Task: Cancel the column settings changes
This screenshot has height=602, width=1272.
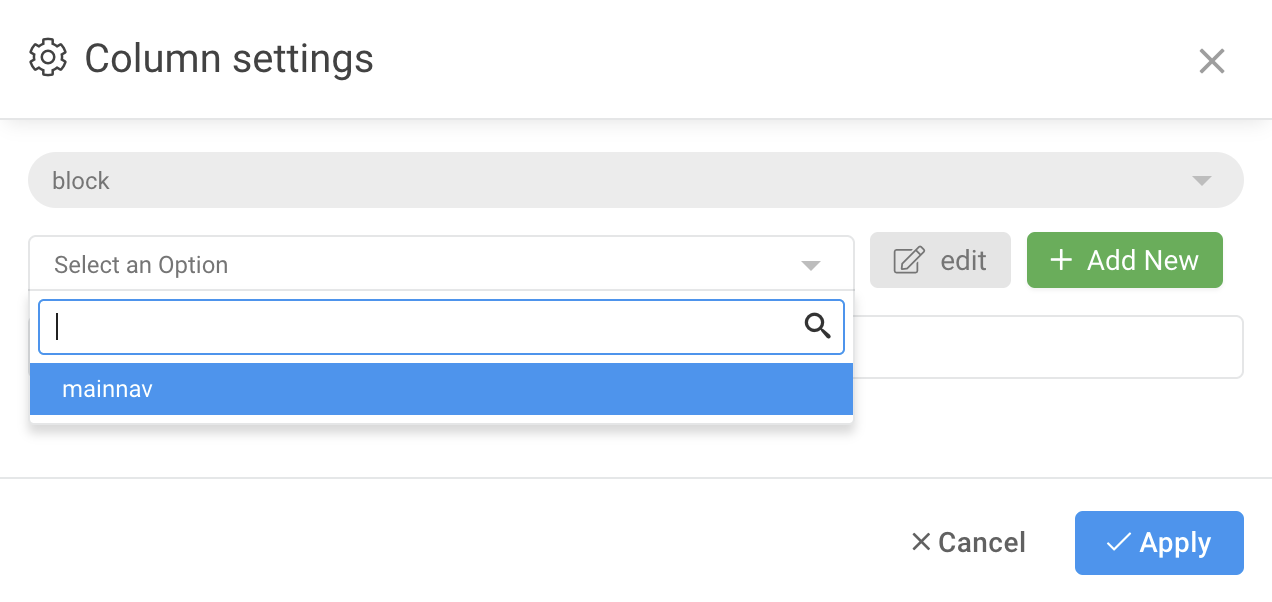Action: click(968, 542)
